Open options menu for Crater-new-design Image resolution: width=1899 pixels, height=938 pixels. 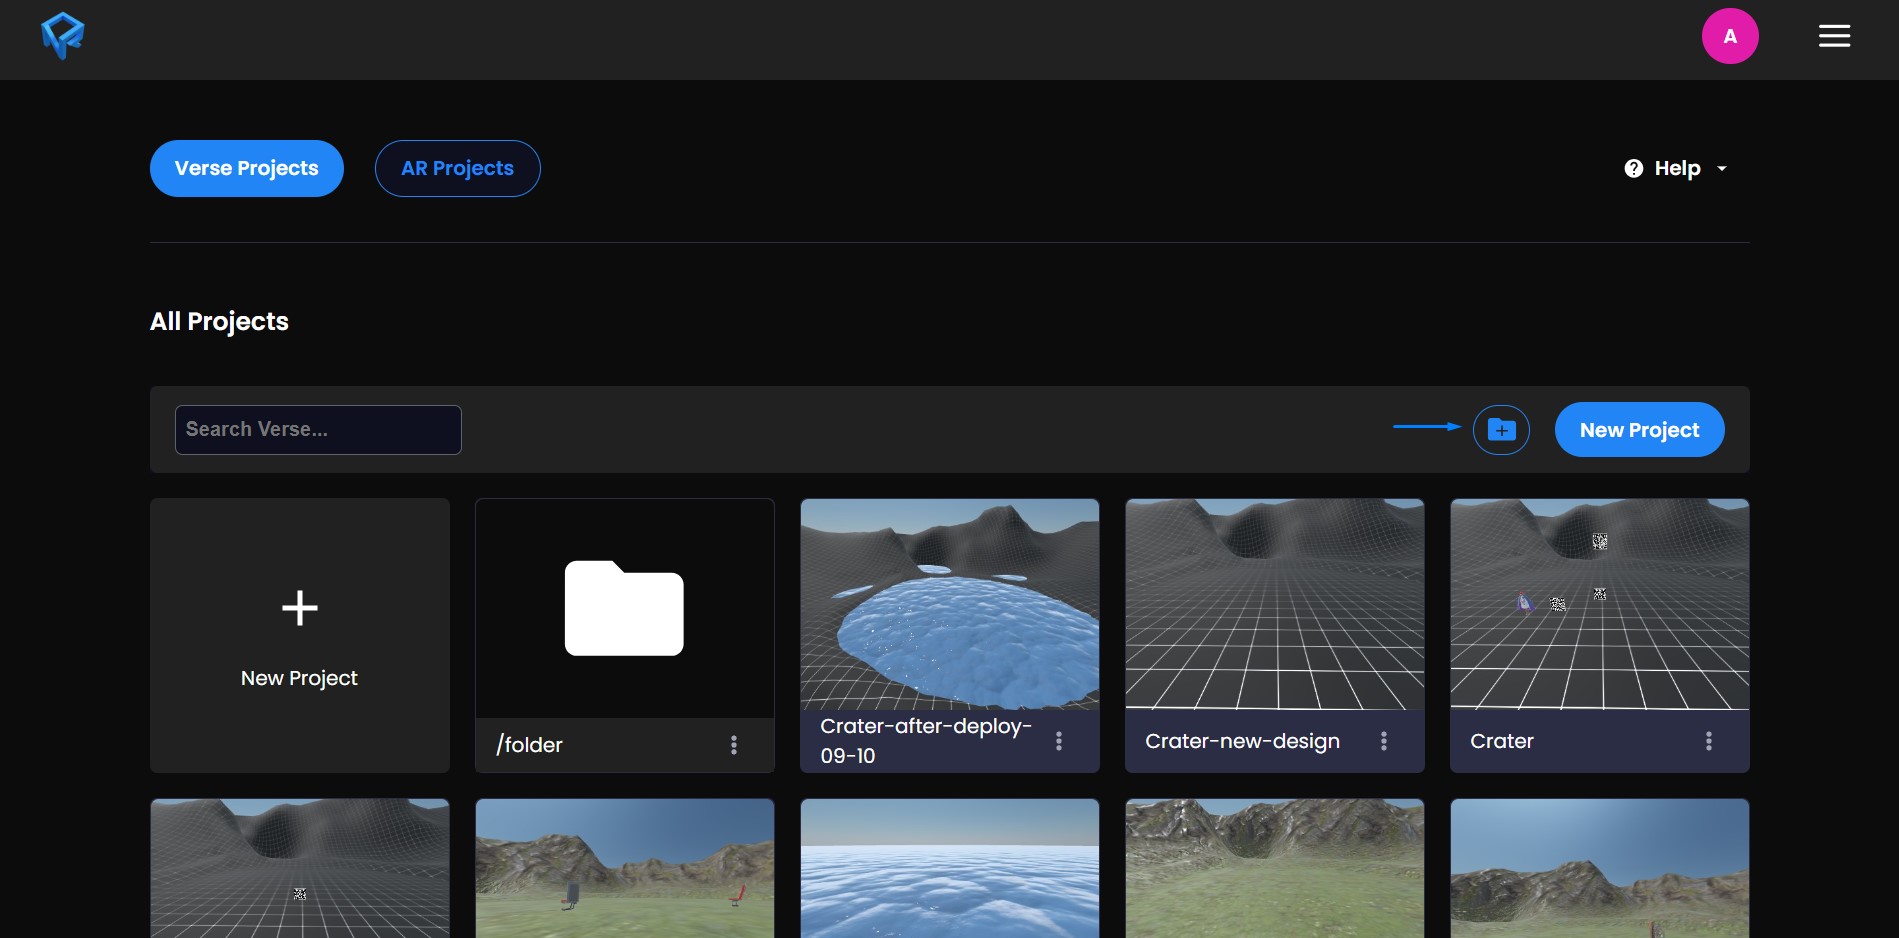point(1384,741)
